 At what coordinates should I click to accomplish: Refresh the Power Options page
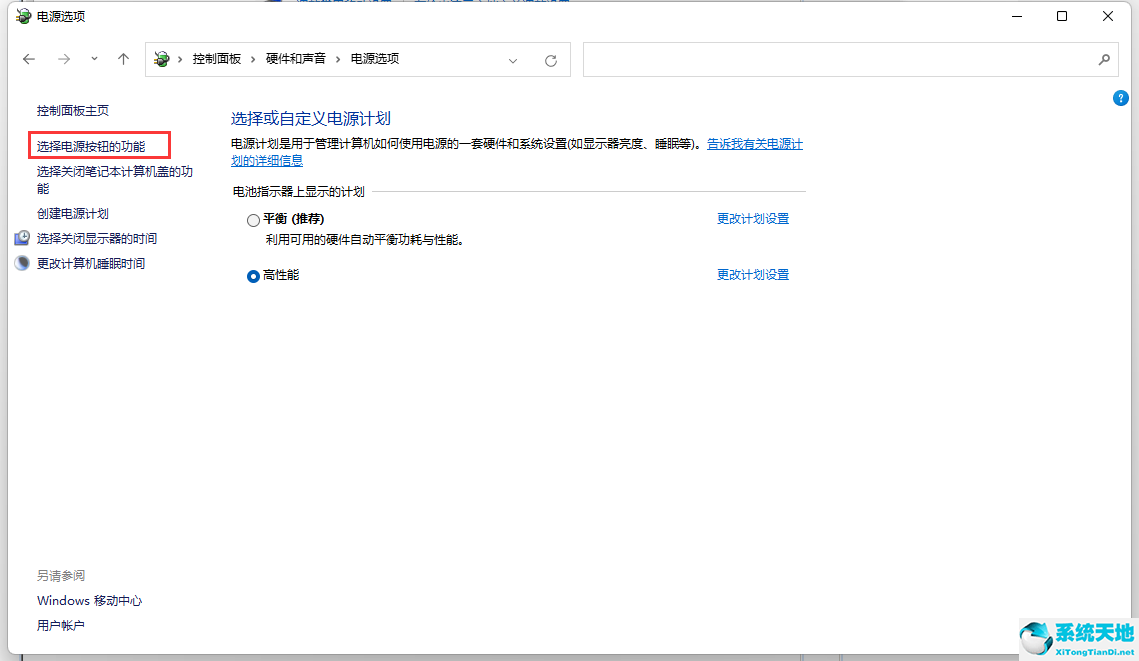[551, 60]
